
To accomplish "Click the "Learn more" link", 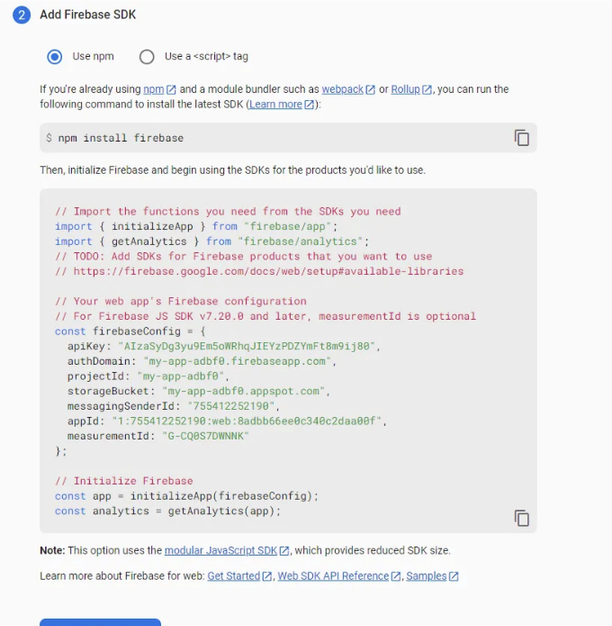I will click(x=275, y=104).
